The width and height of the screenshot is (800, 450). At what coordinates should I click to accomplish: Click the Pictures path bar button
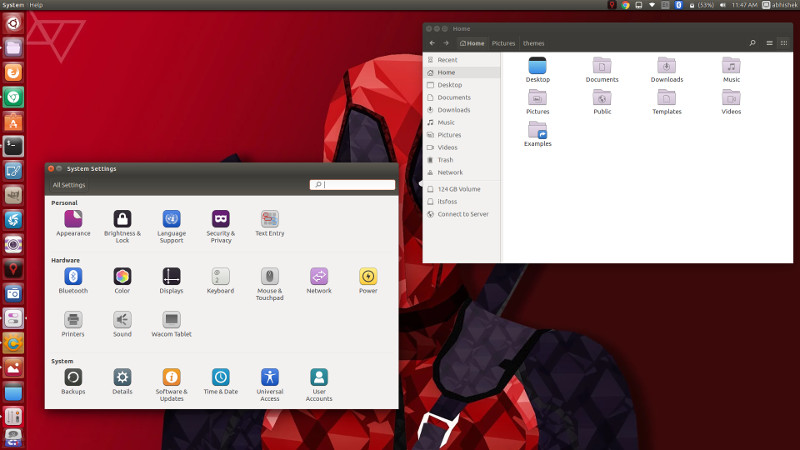pyautogui.click(x=503, y=43)
